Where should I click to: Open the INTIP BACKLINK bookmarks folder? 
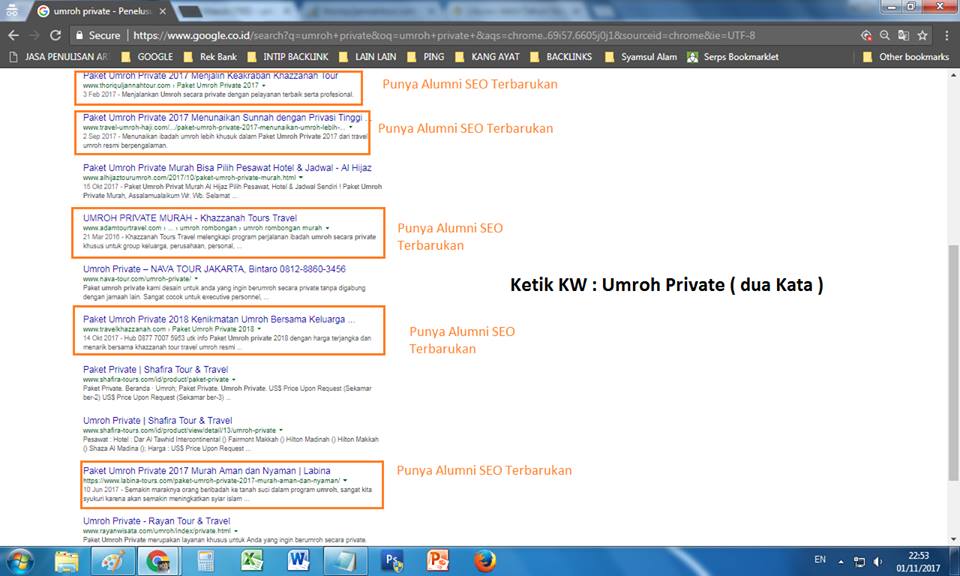[288, 57]
